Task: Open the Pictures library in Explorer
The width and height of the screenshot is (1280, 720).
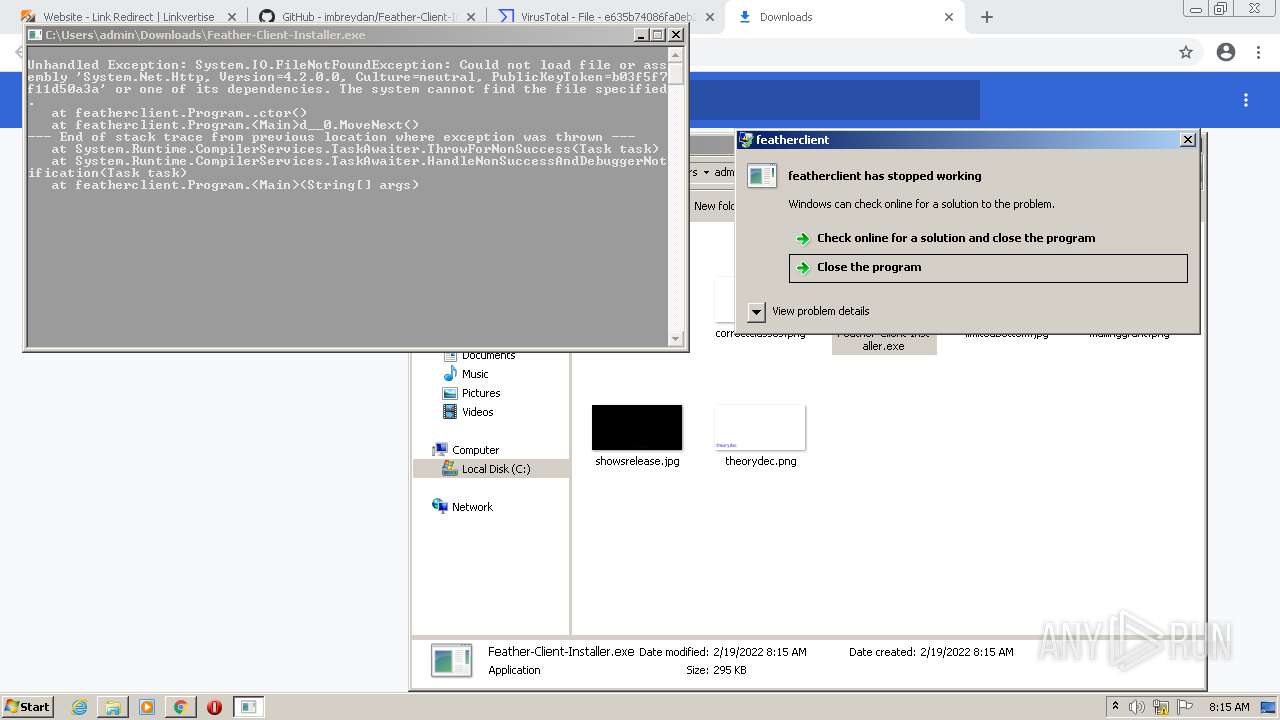Action: click(x=481, y=393)
